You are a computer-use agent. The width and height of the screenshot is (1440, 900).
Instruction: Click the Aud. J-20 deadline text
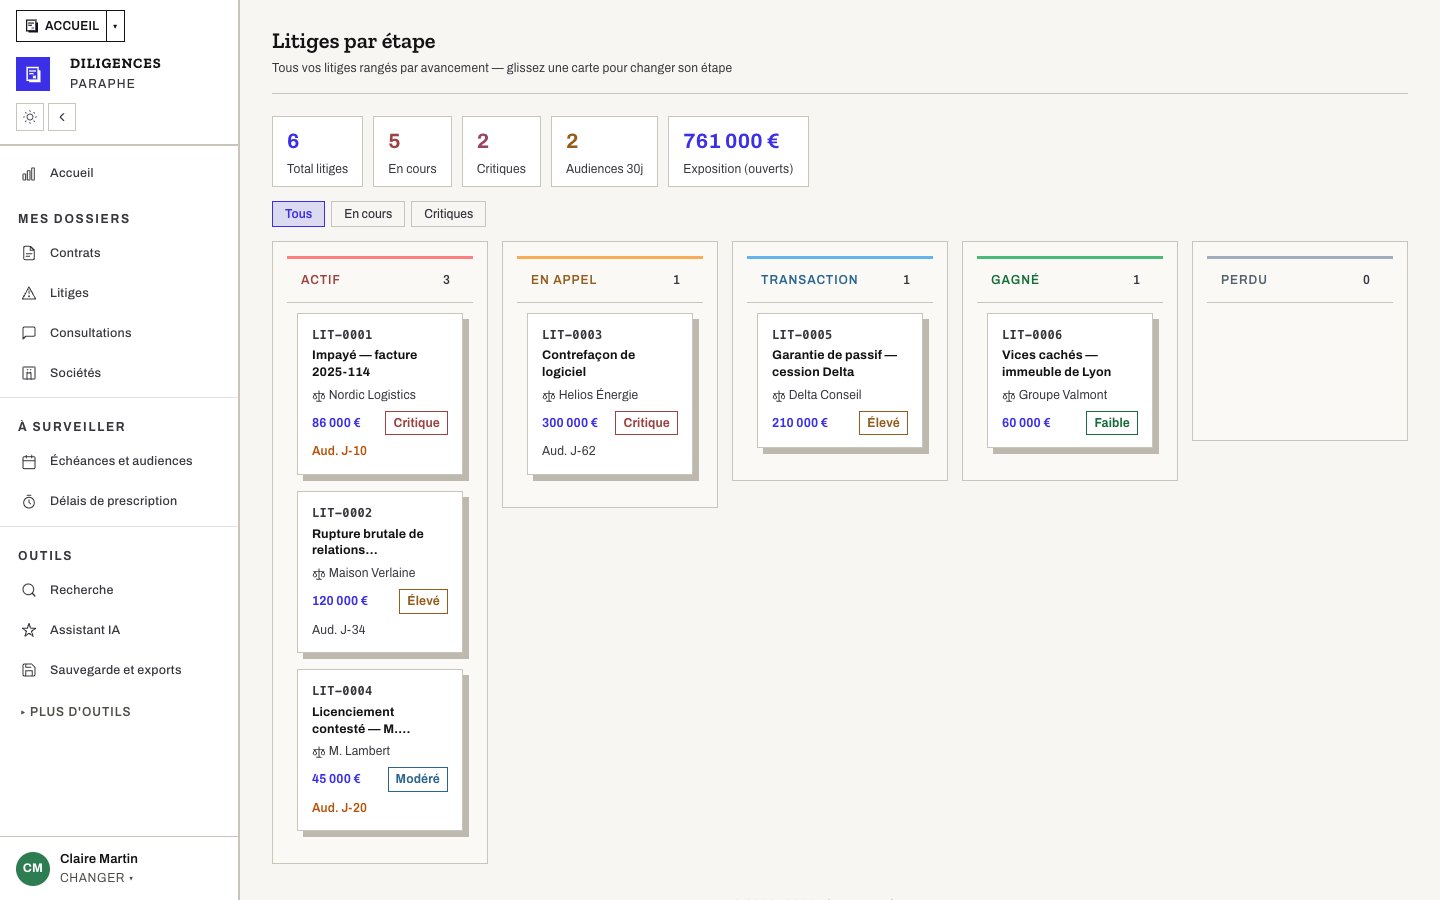339,808
